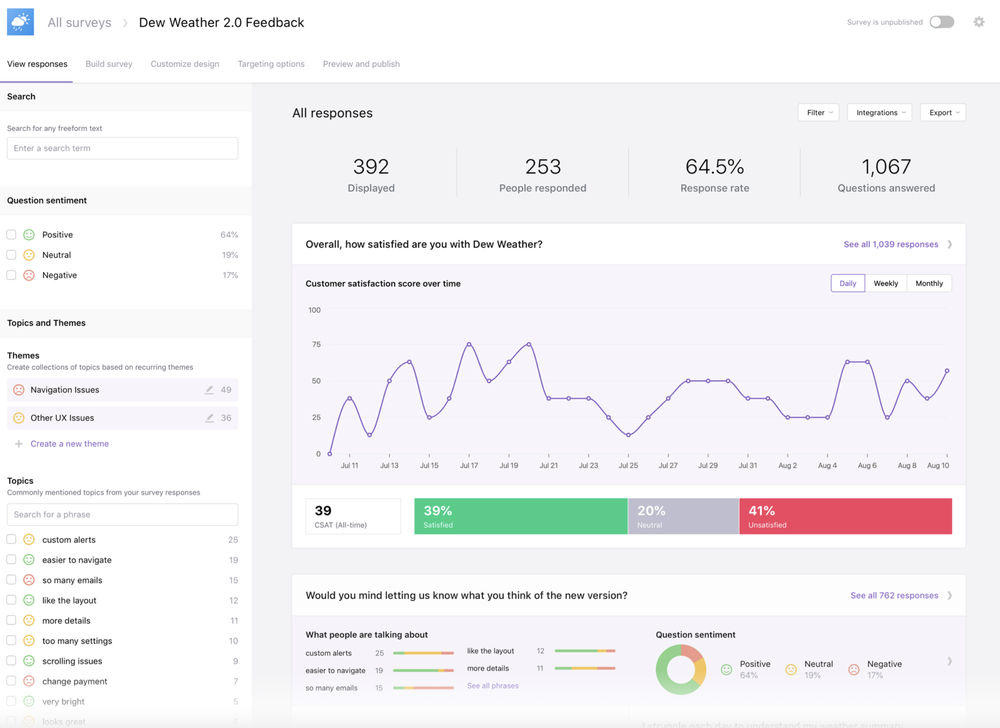Click the green smiley beside Positive in sidebar

tap(29, 235)
